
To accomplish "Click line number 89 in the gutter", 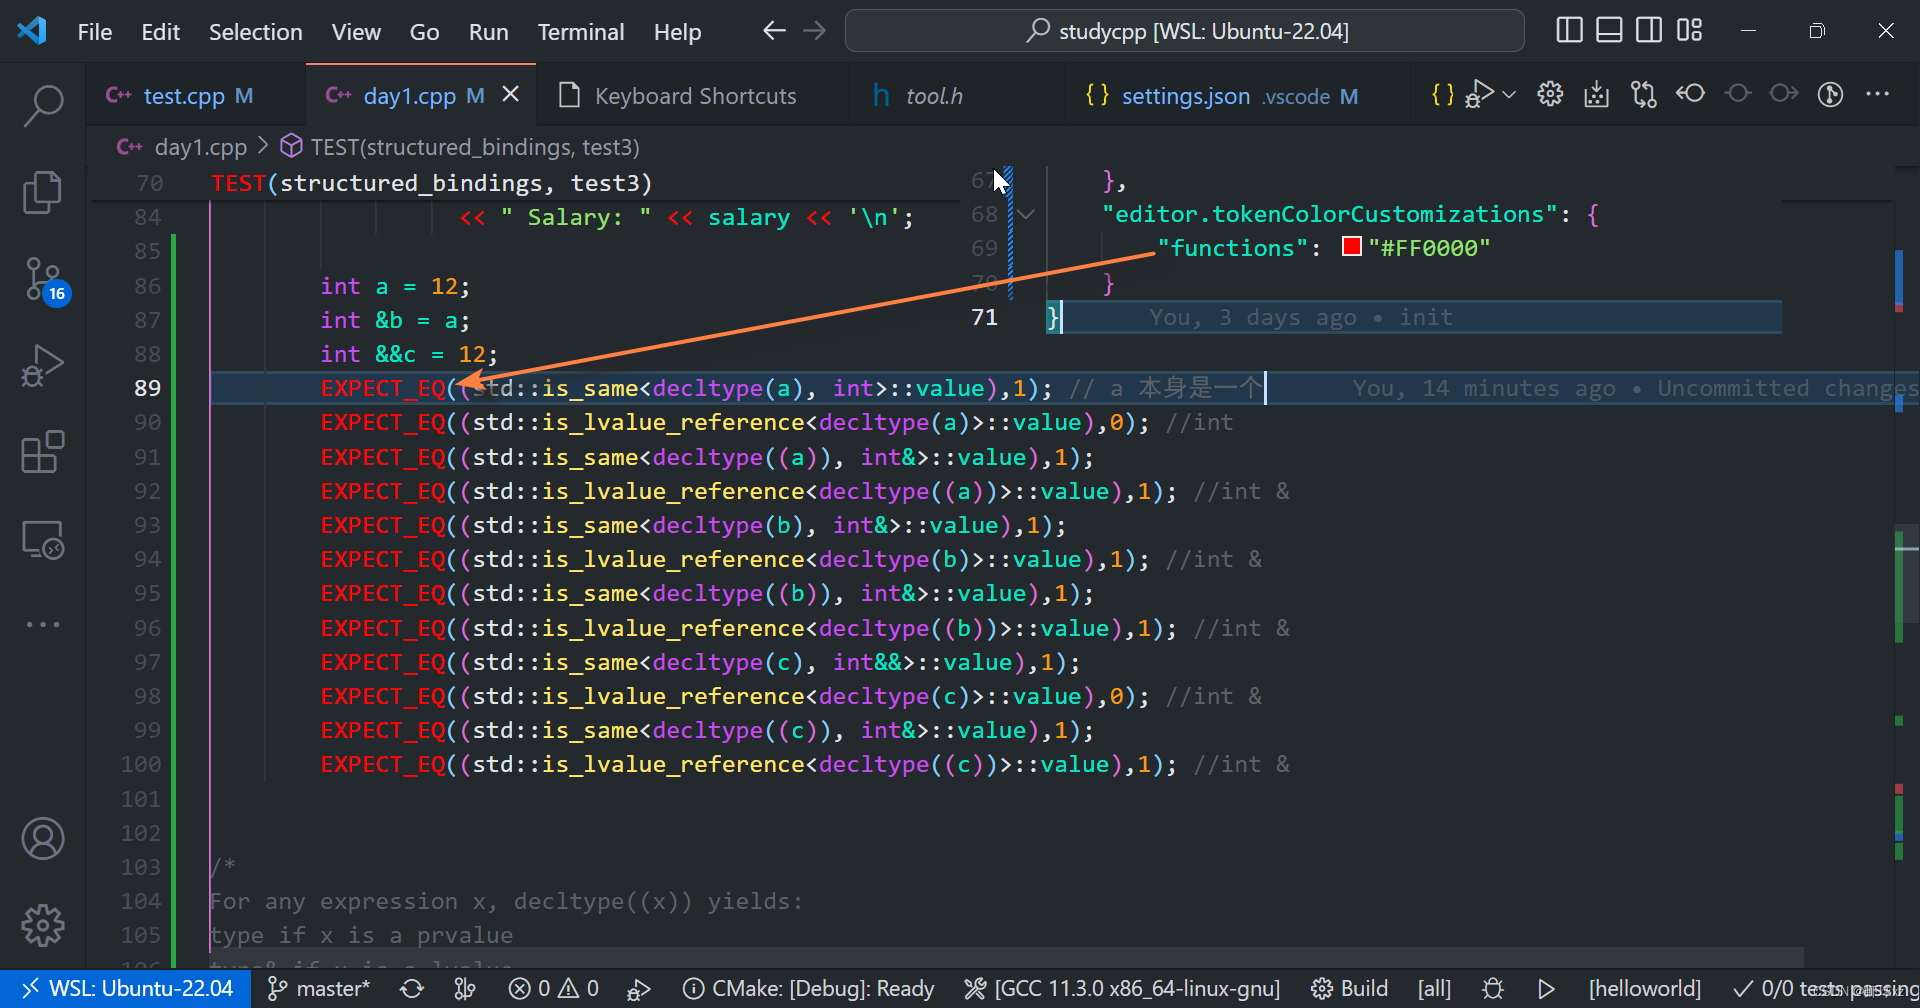I will [147, 388].
